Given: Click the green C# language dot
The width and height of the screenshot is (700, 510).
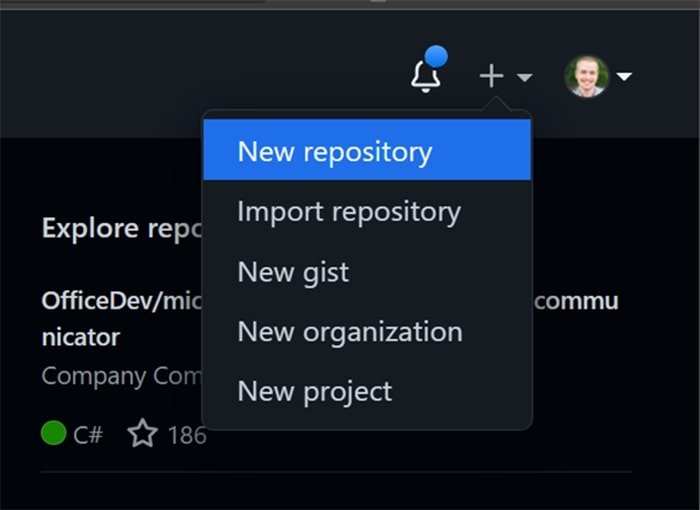Looking at the screenshot, I should pyautogui.click(x=53, y=433).
